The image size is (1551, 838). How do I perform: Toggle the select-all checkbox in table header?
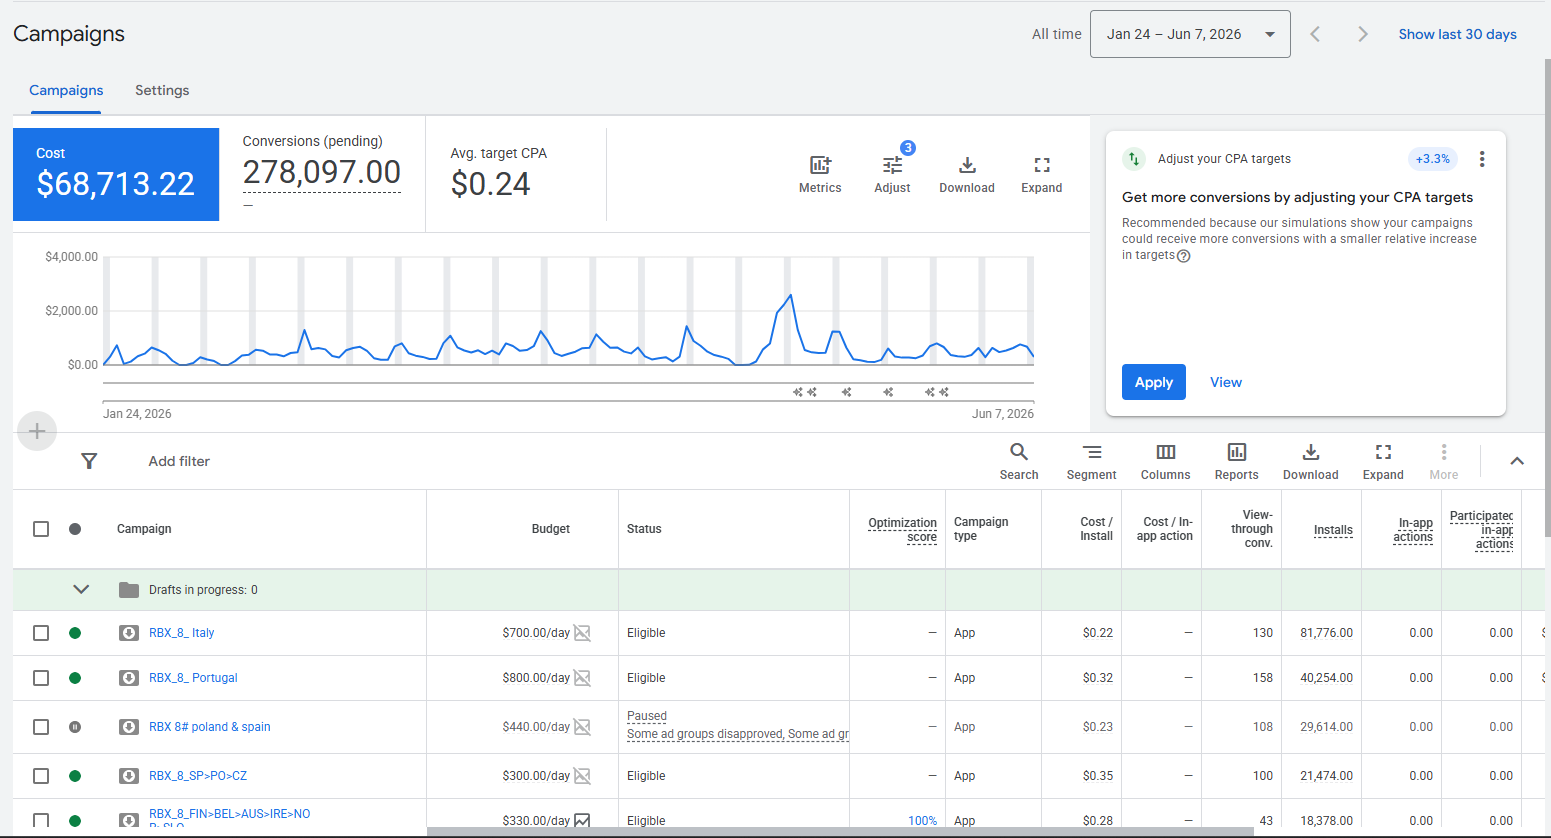coord(41,529)
